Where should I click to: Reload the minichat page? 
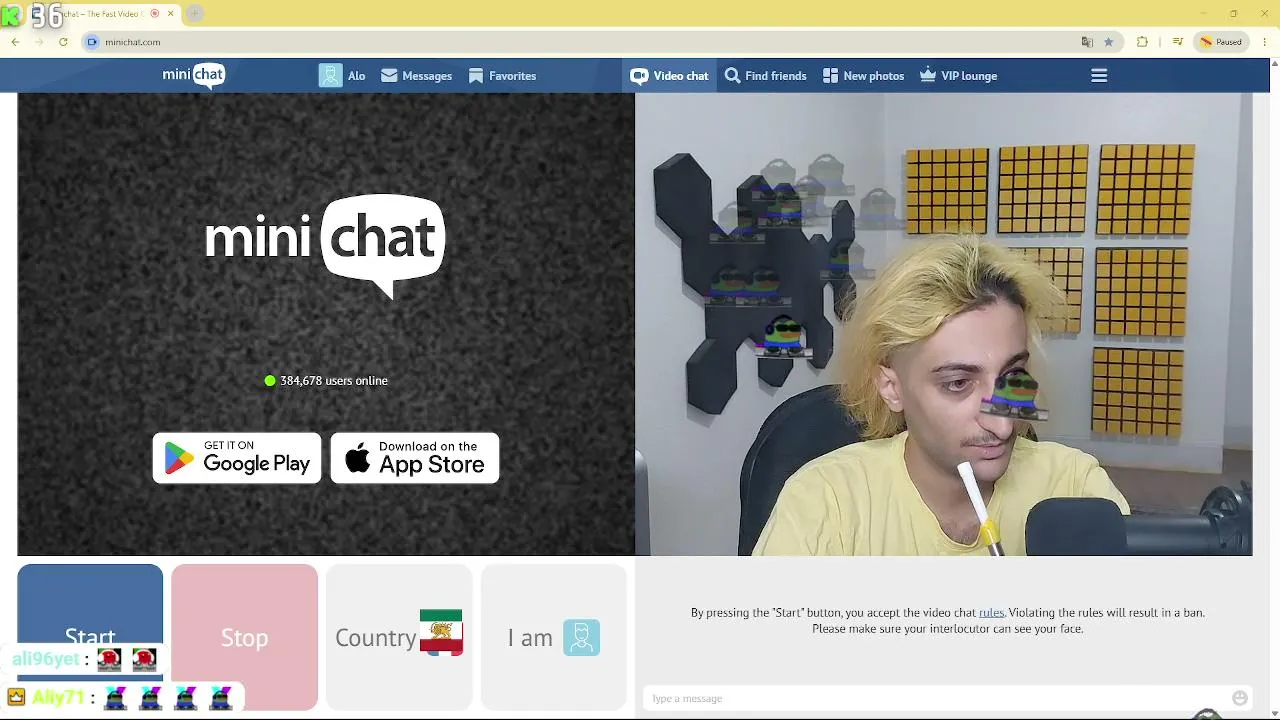[x=63, y=42]
